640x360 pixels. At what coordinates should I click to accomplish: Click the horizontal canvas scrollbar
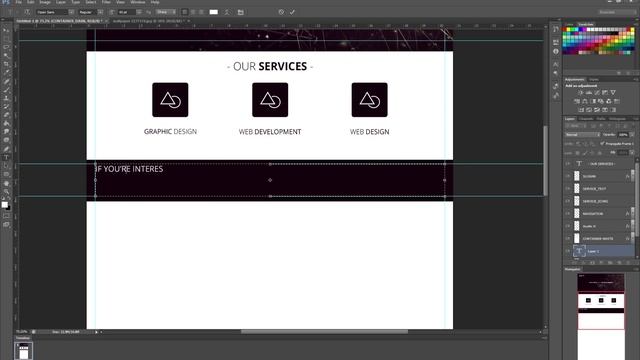(324, 332)
